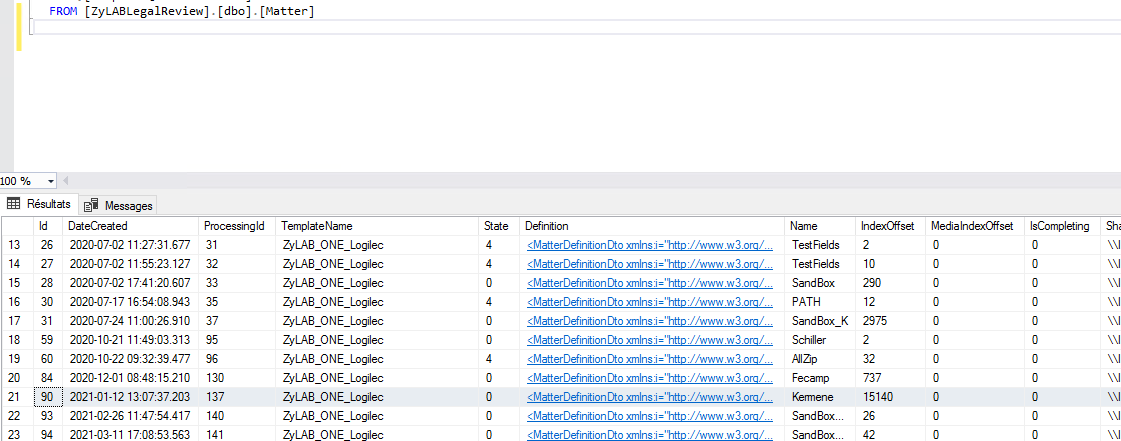Select row header number 23

17,435
